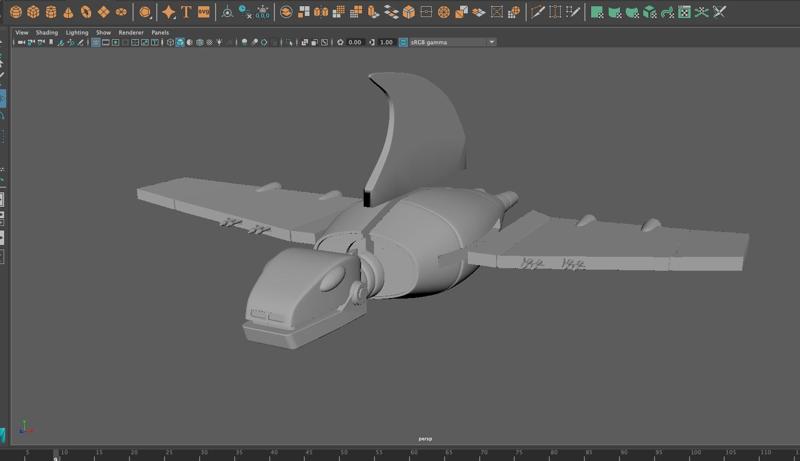
Task: Click the exposure value field 0.00
Action: click(355, 42)
